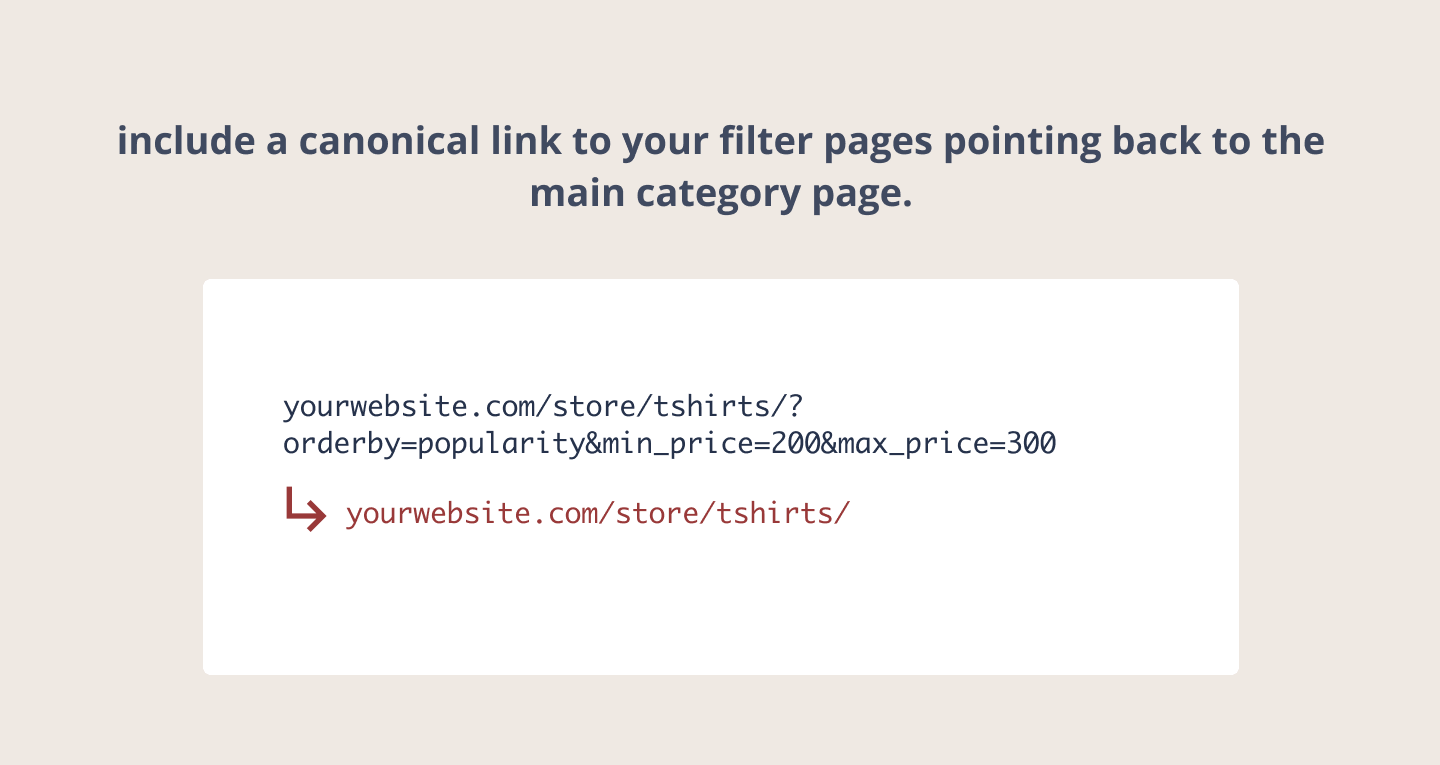Click the first ampersand in the query string
The width and height of the screenshot is (1440, 765).
594,444
